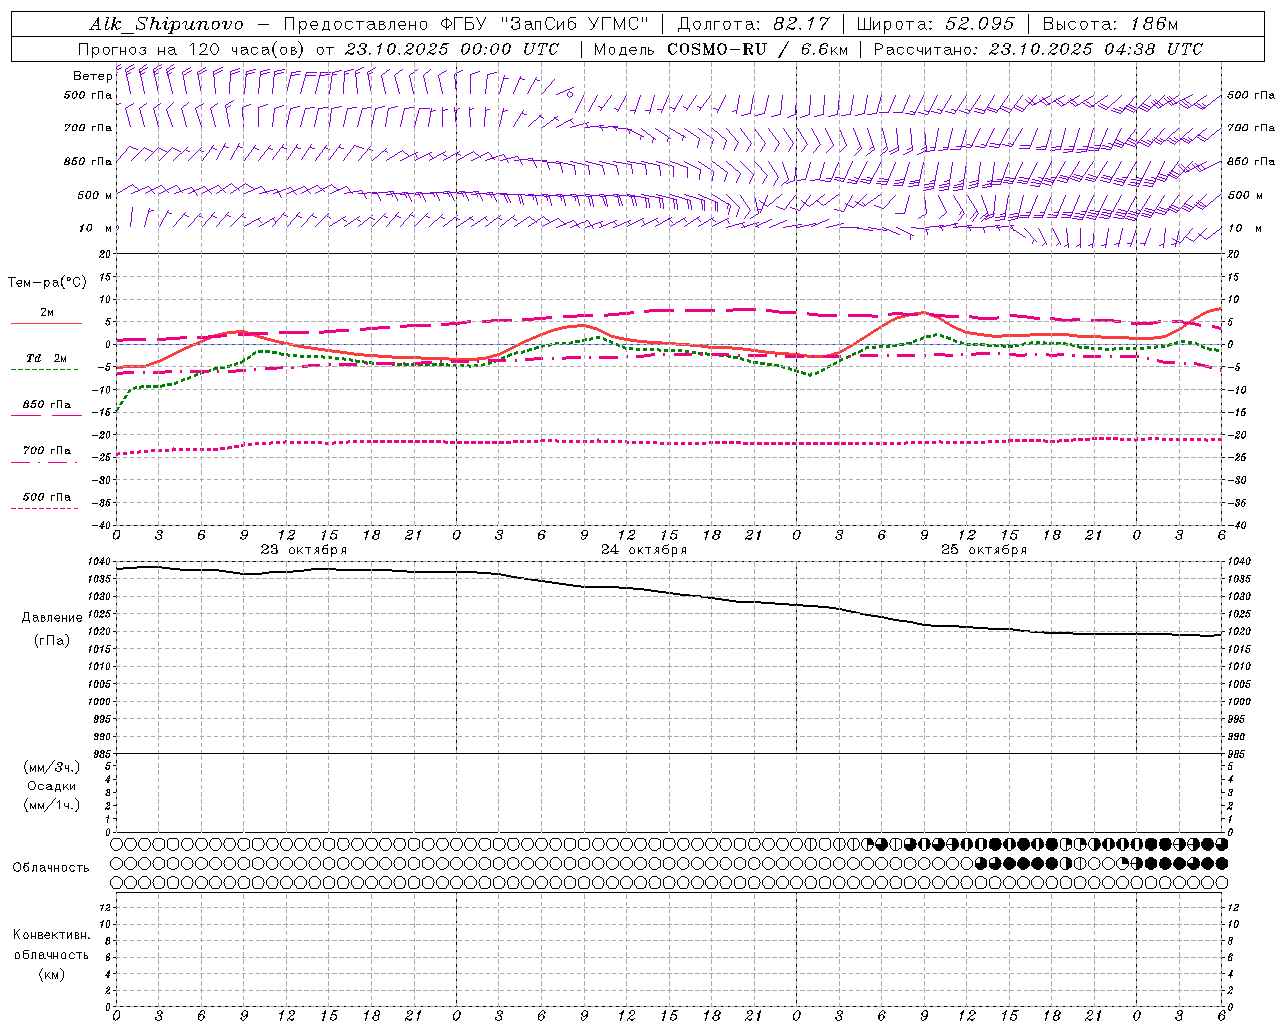The image size is (1280, 1024).
Task: Click the "25 октября" date label
Action: click(x=984, y=550)
